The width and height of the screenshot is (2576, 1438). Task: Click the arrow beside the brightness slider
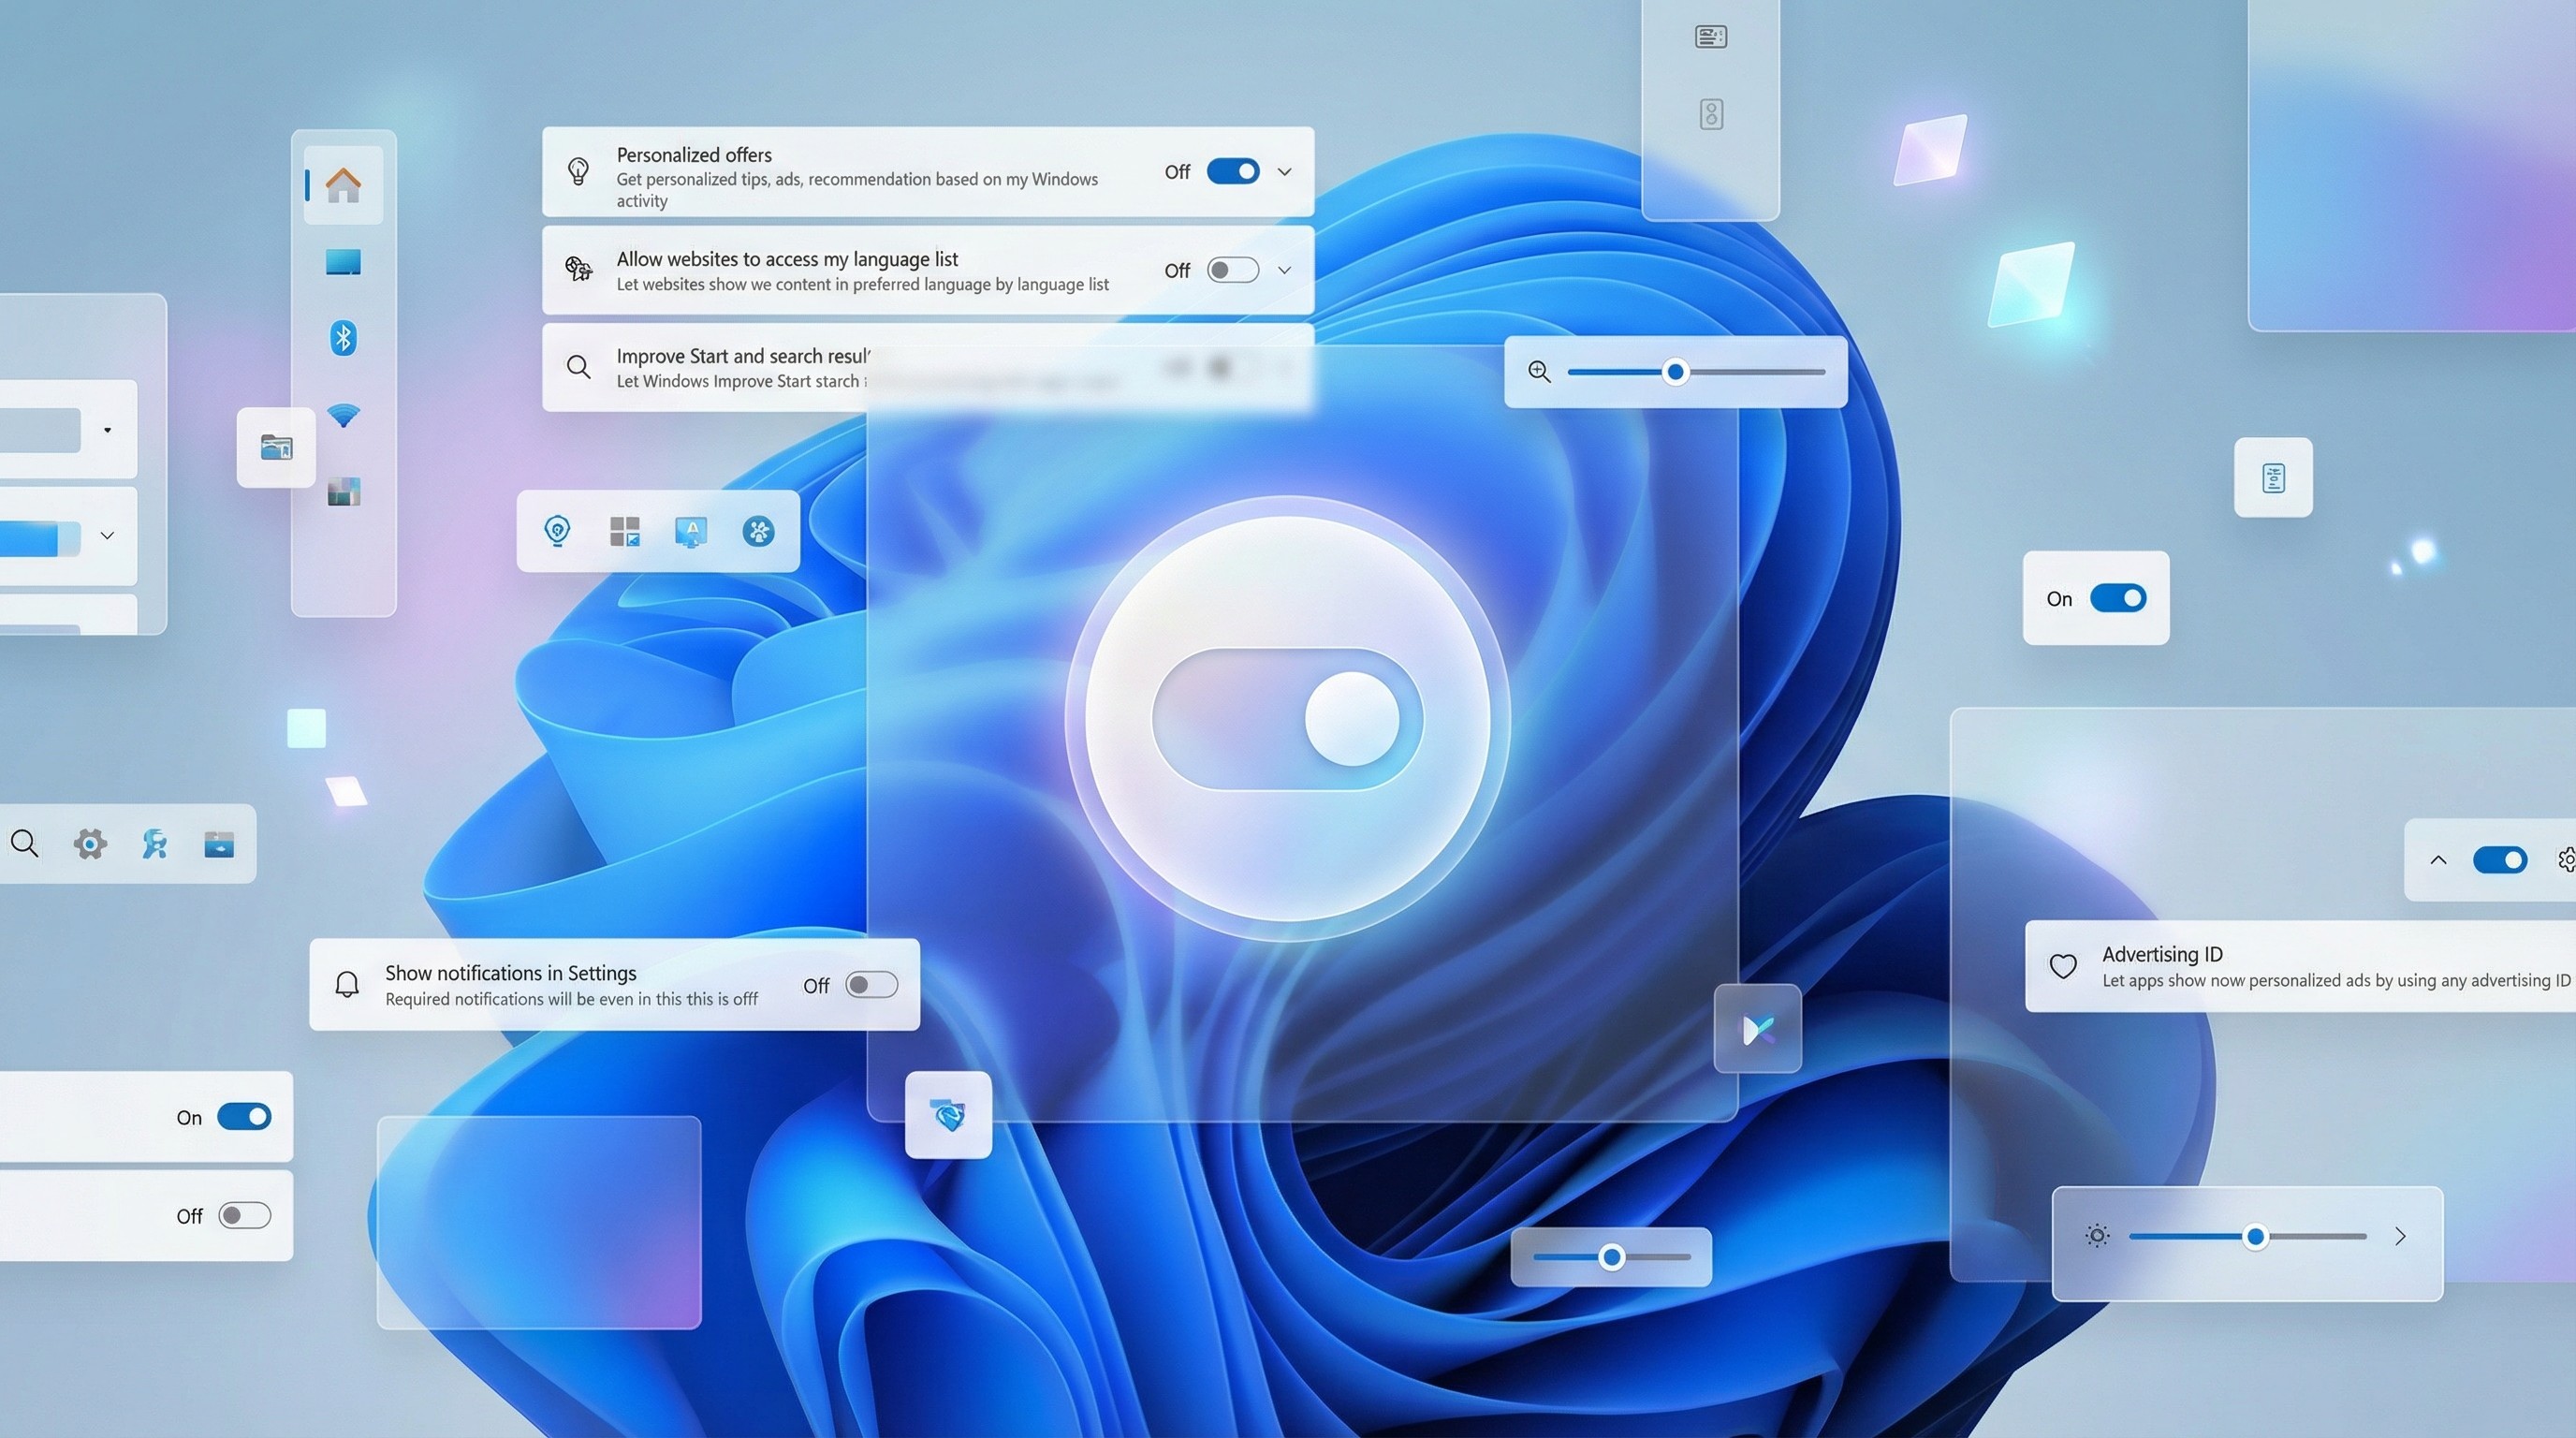click(x=2400, y=1236)
